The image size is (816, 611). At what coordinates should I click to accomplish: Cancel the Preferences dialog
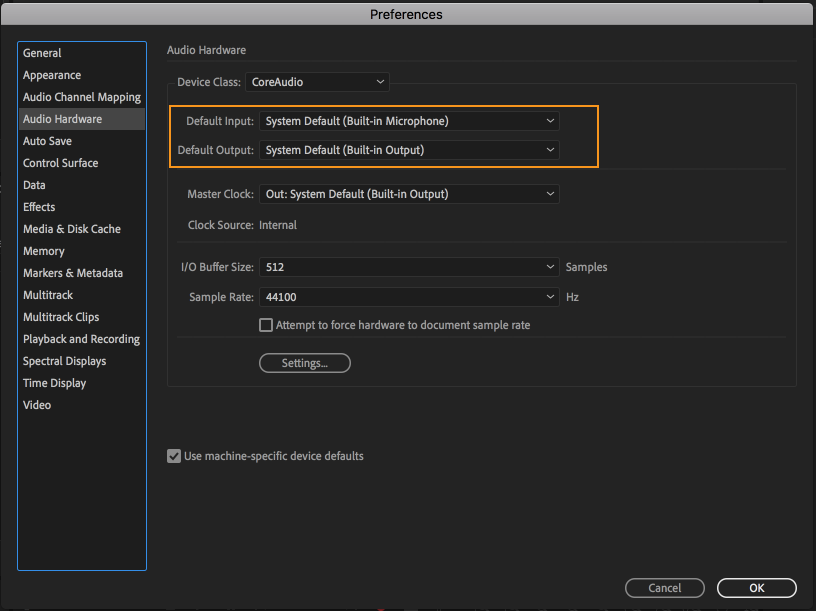[665, 588]
